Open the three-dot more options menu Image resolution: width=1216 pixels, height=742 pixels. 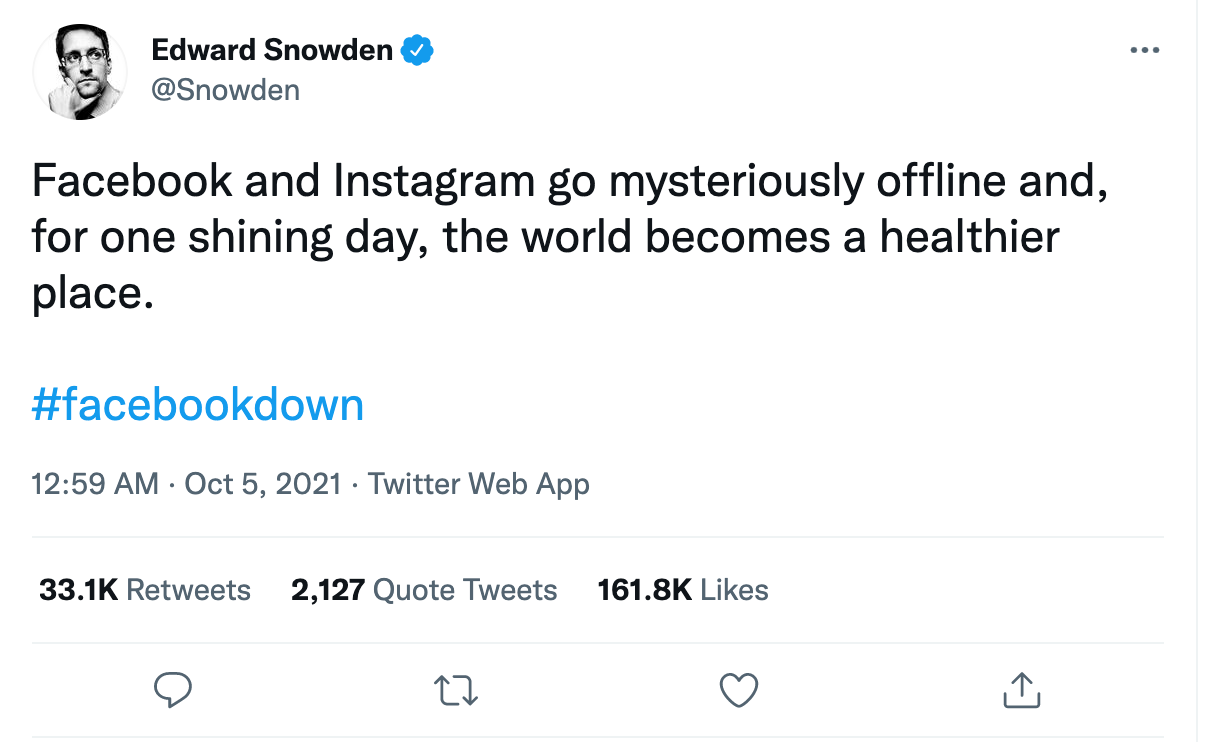pyautogui.click(x=1144, y=50)
